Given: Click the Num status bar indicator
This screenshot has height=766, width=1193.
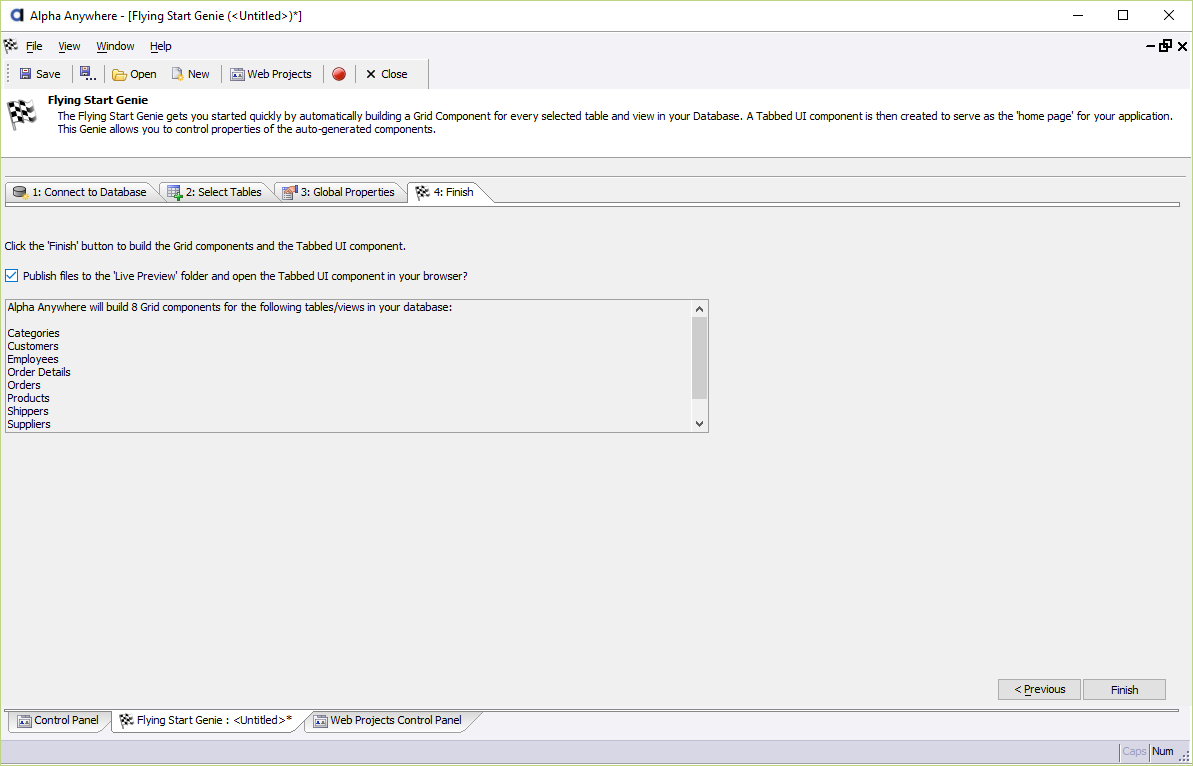Looking at the screenshot, I should 1163,752.
